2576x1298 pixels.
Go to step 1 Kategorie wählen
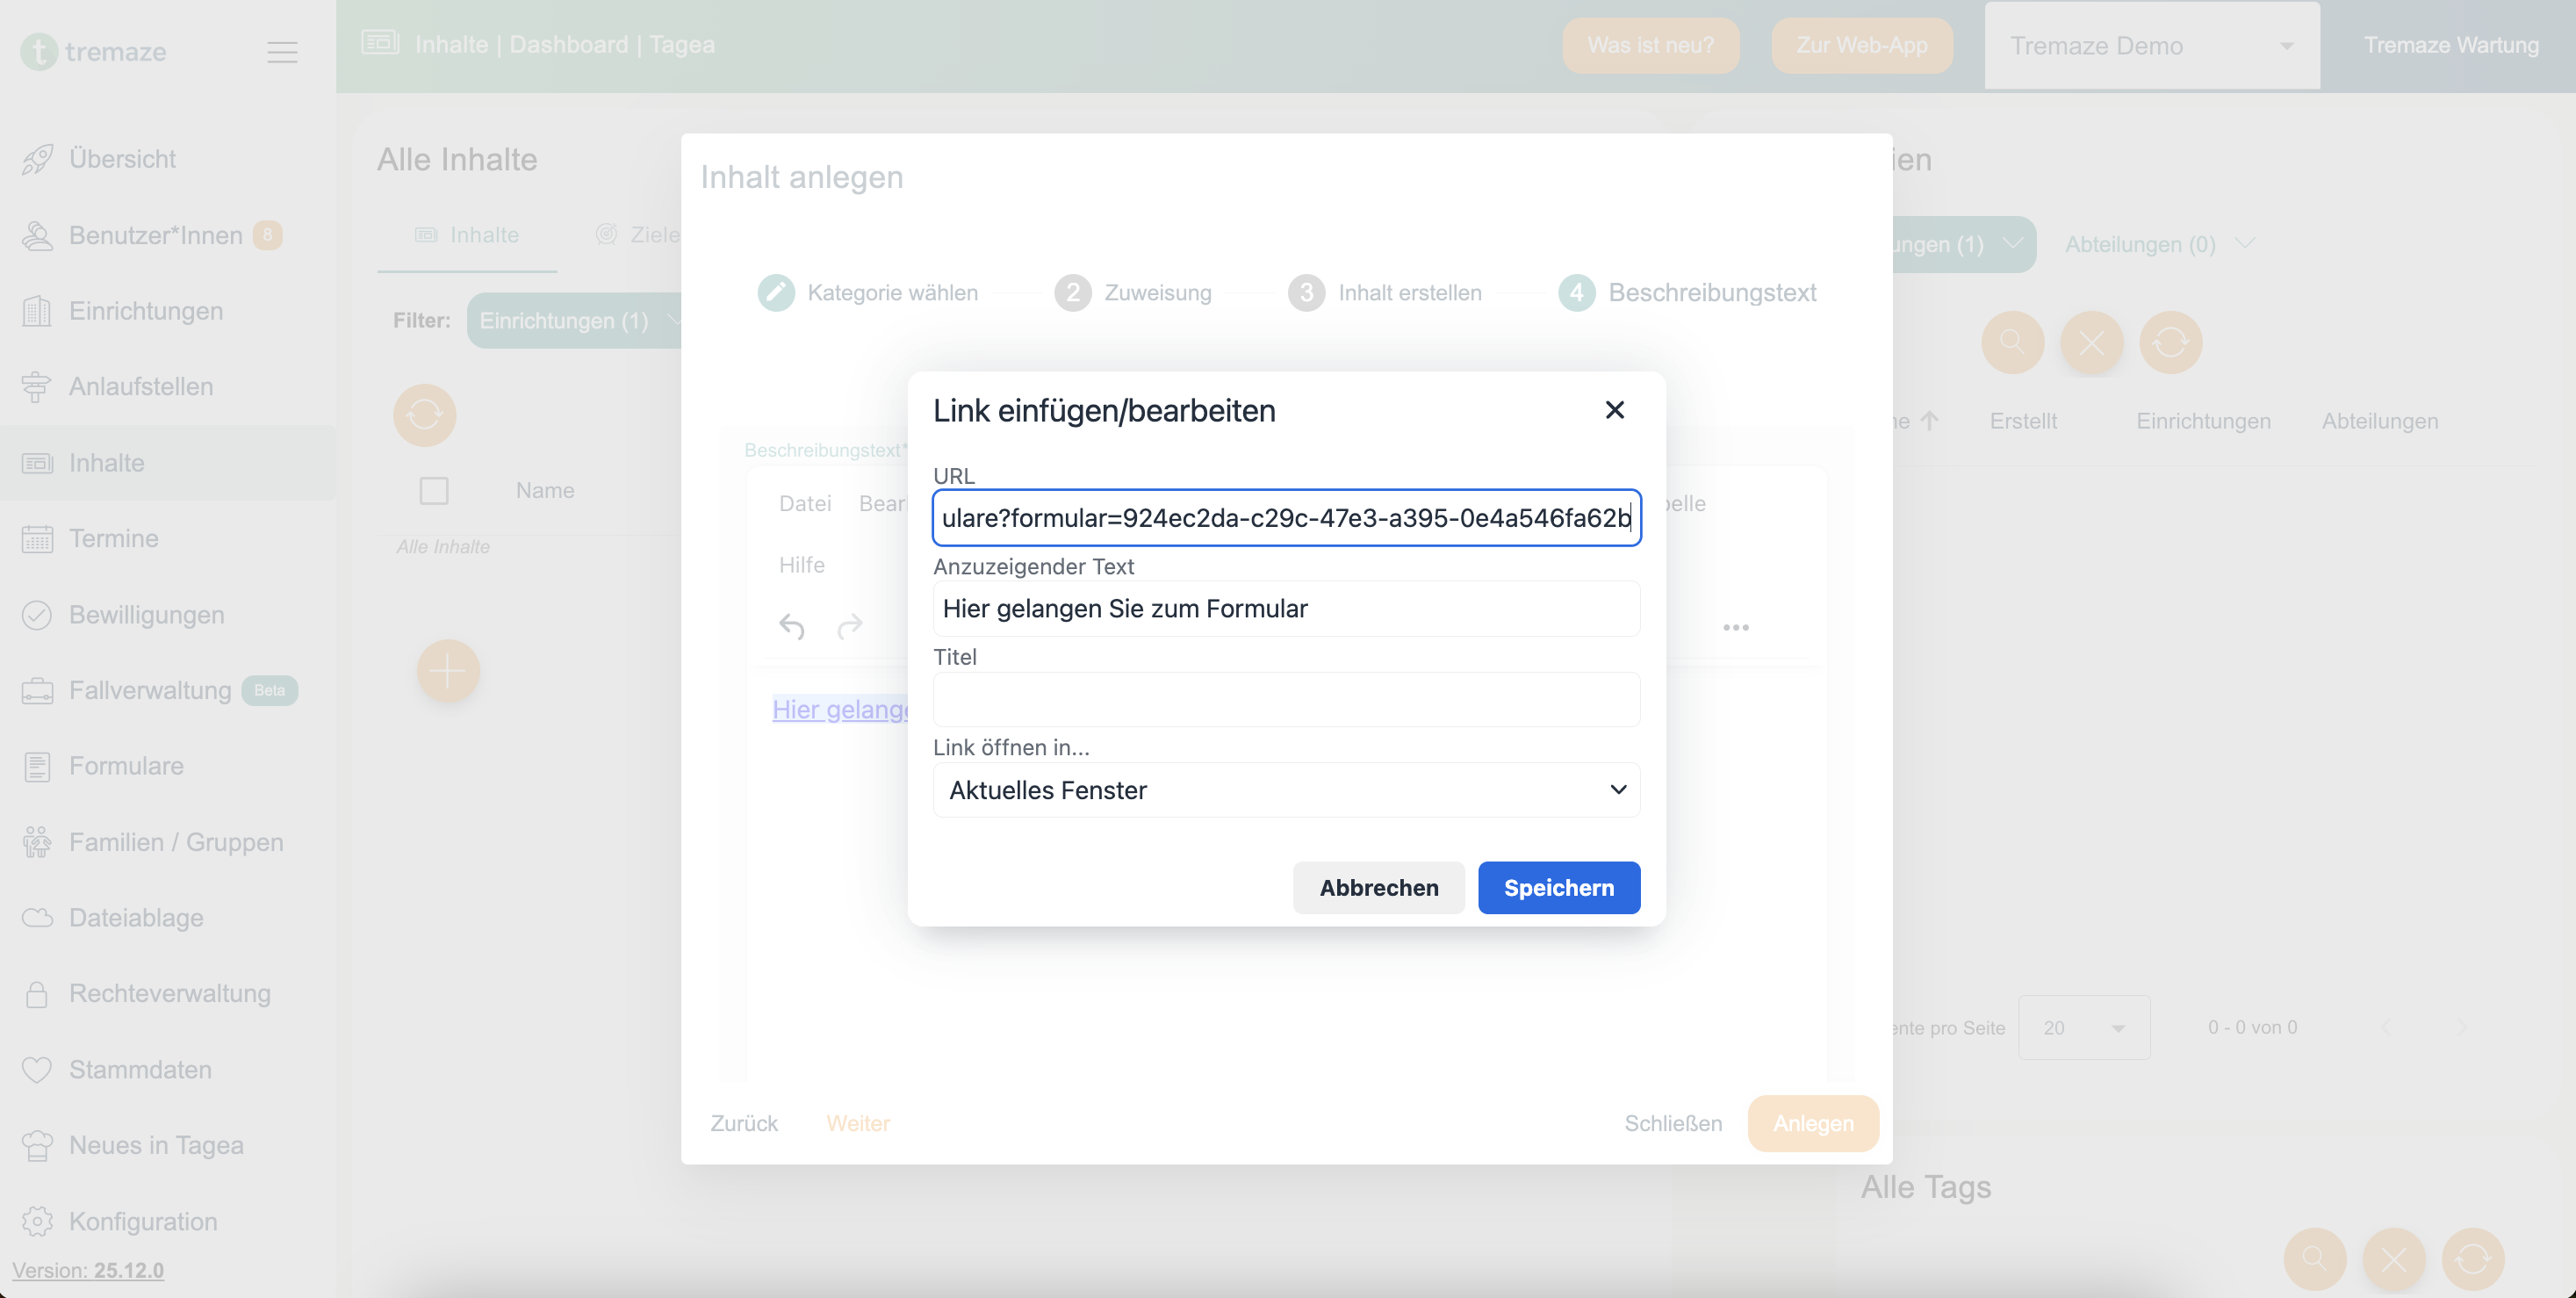[868, 293]
